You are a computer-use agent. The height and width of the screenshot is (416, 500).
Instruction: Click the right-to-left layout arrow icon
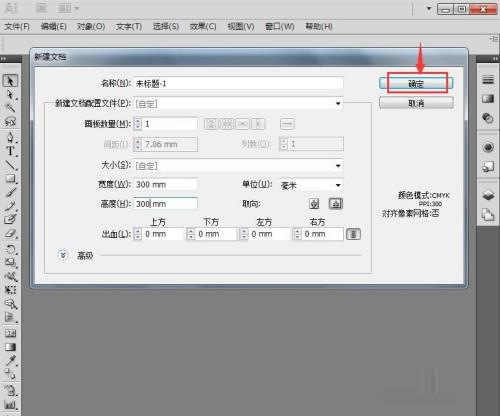287,124
